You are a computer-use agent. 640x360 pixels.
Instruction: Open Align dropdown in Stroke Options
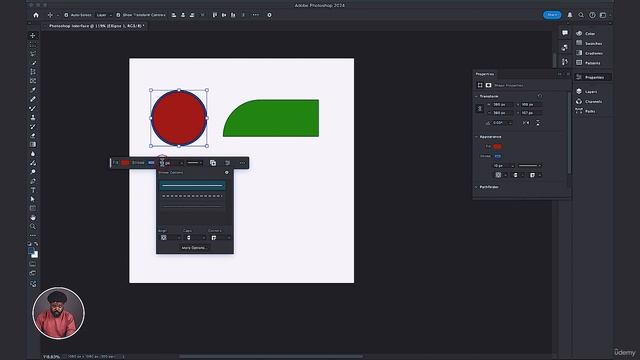click(x=169, y=238)
